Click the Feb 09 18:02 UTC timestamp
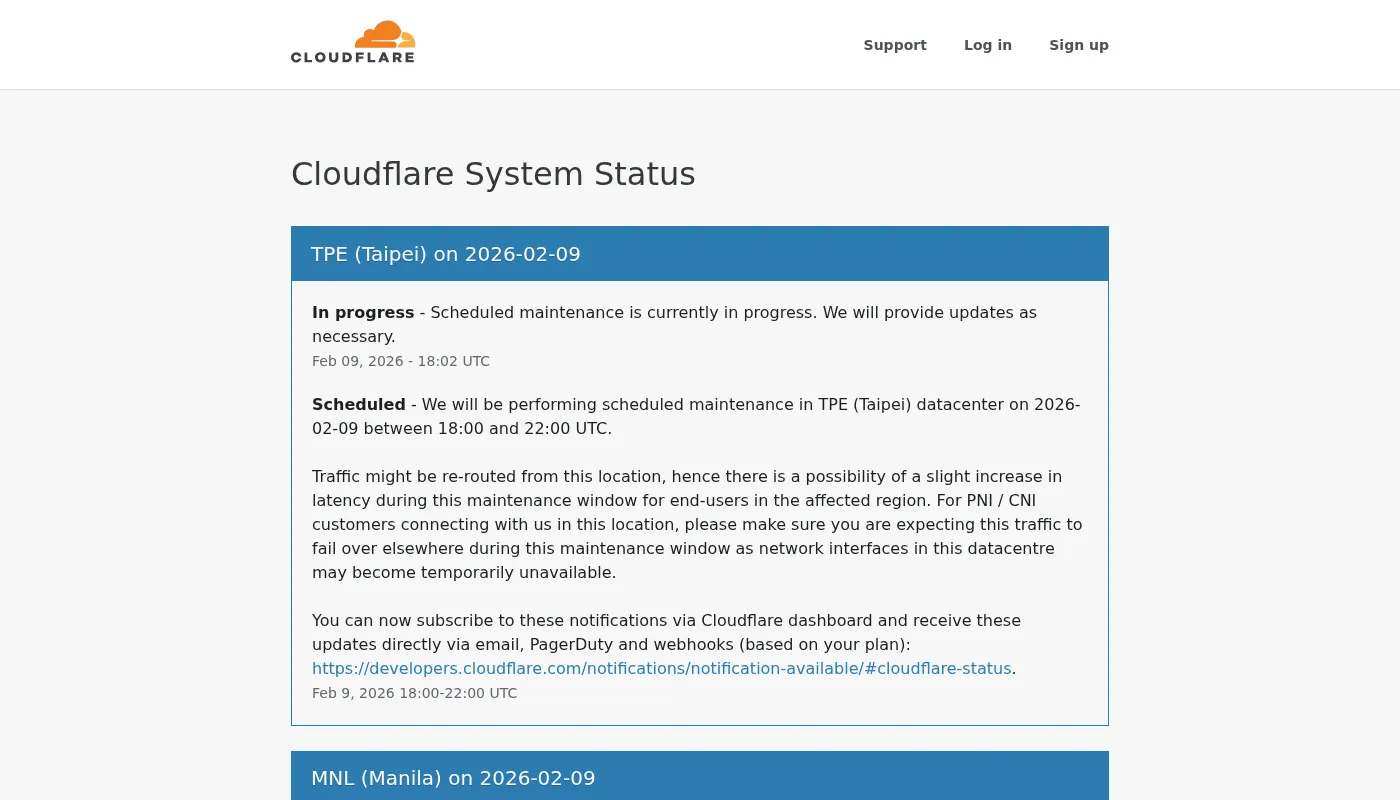 coord(401,361)
